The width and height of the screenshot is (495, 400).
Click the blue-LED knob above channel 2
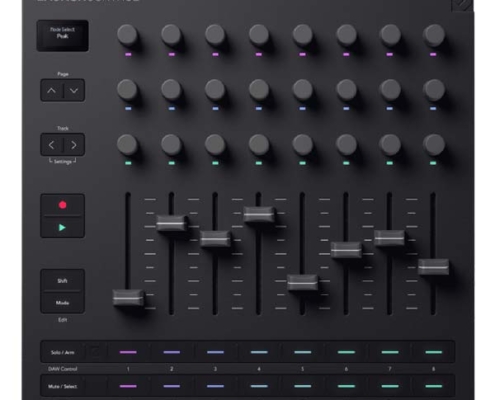pyautogui.click(x=171, y=89)
